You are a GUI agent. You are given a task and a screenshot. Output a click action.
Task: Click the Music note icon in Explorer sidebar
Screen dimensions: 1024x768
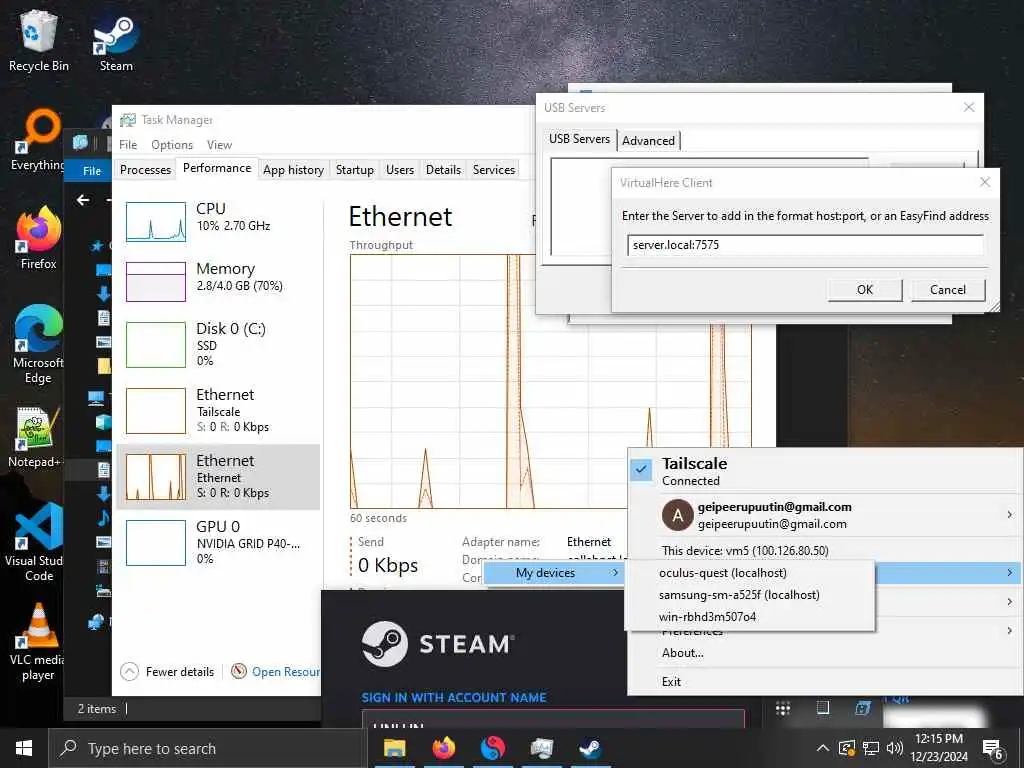pos(103,518)
